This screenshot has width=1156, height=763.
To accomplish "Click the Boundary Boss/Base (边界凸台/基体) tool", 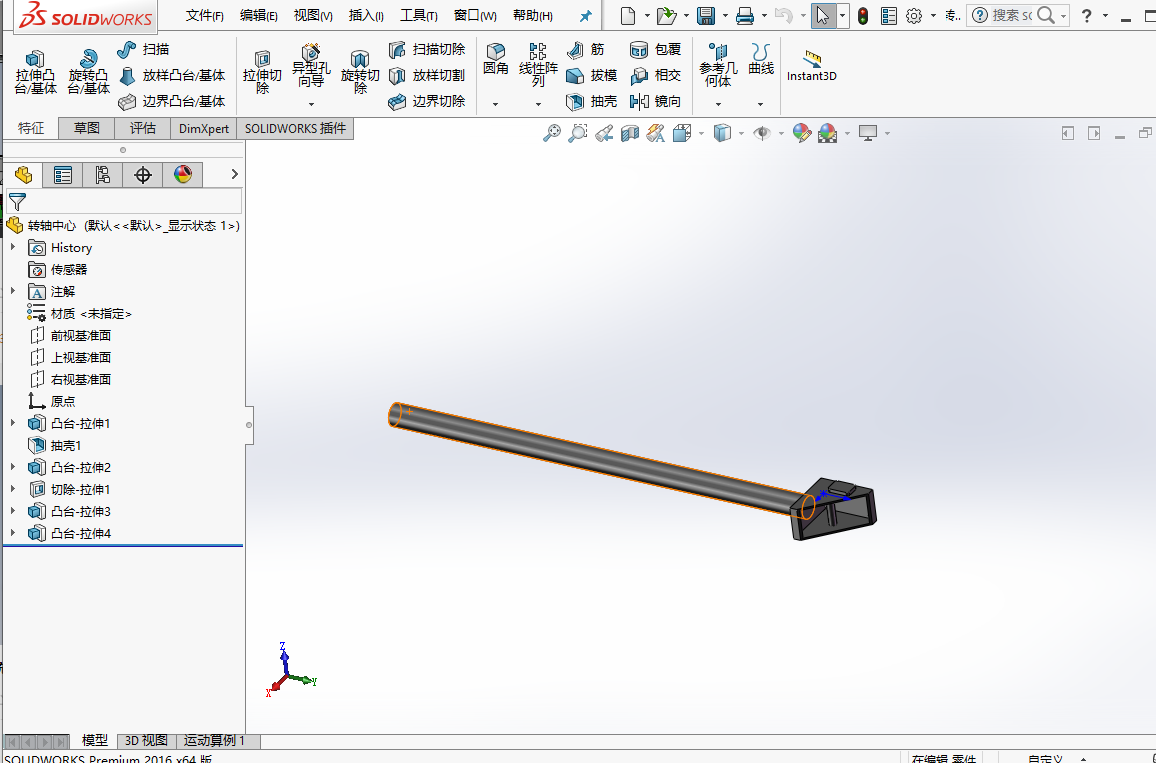I will (x=171, y=101).
